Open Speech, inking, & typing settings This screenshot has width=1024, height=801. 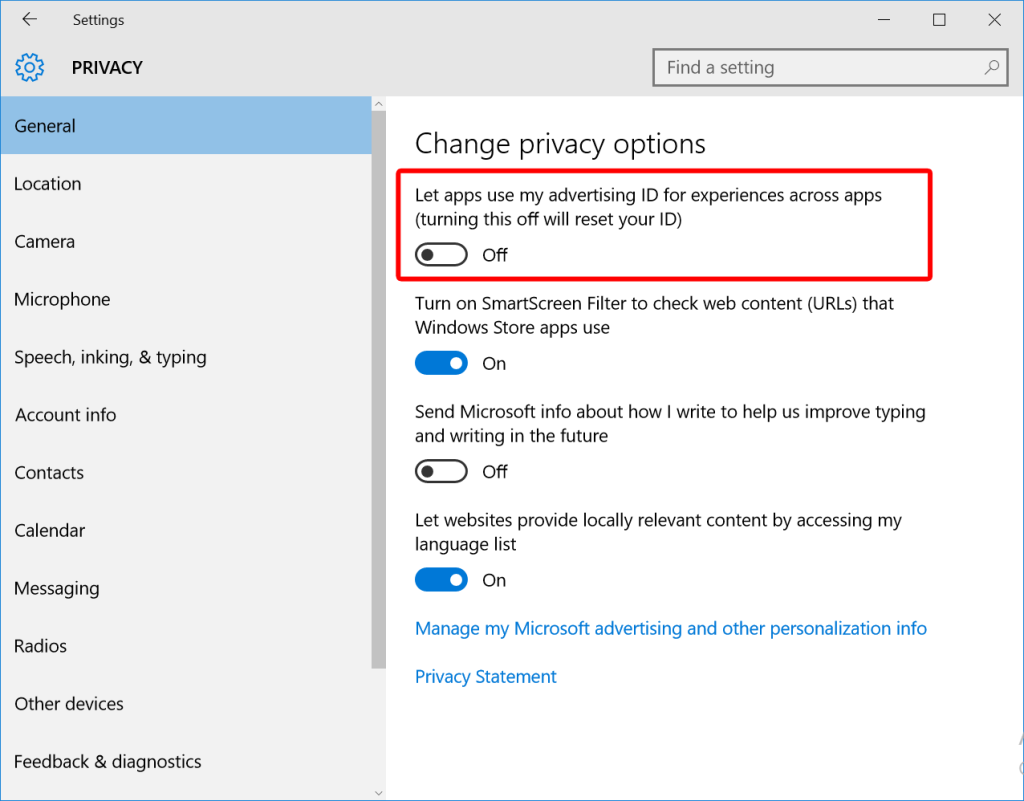click(110, 357)
